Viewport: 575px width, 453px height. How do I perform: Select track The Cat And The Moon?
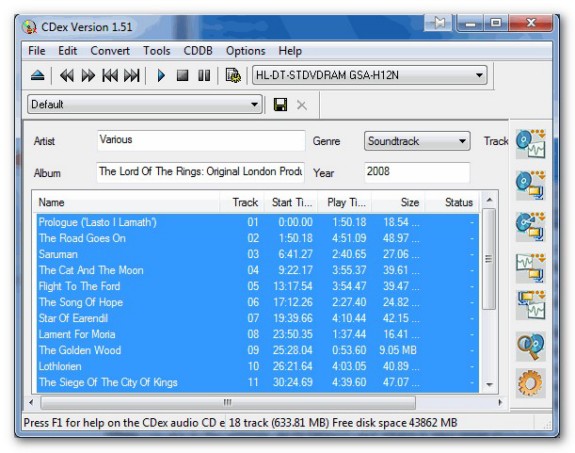[258, 270]
